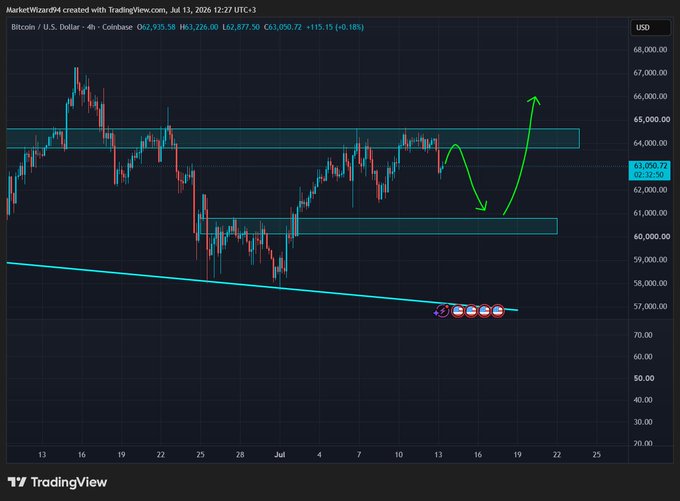Click the 59,000.00 price axis label
Viewport: 680px width, 501px height.
coord(650,259)
